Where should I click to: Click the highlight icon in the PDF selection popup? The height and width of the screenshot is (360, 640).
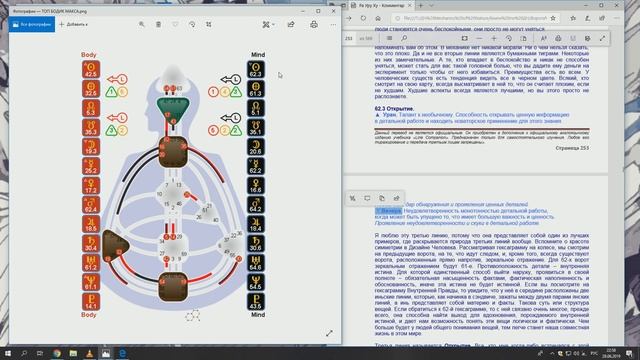(352, 198)
